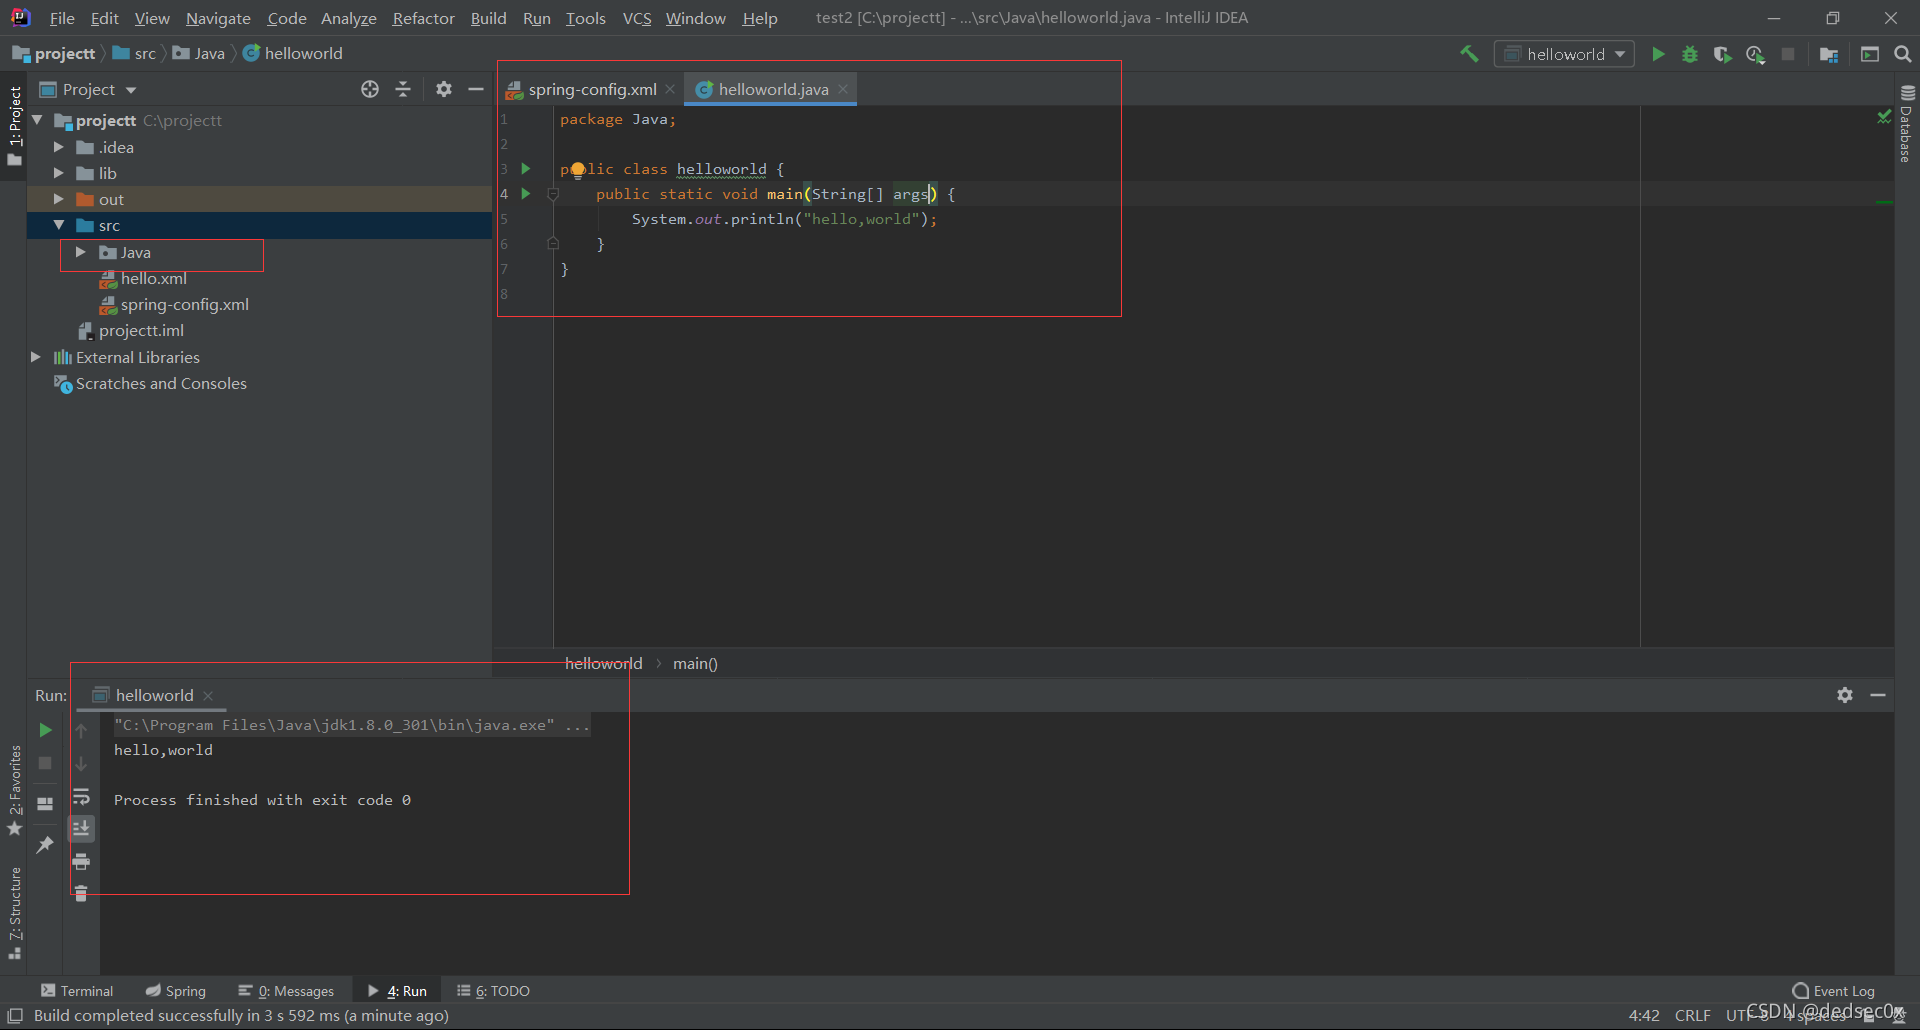
Task: Collapse the src folder
Action: 58,225
